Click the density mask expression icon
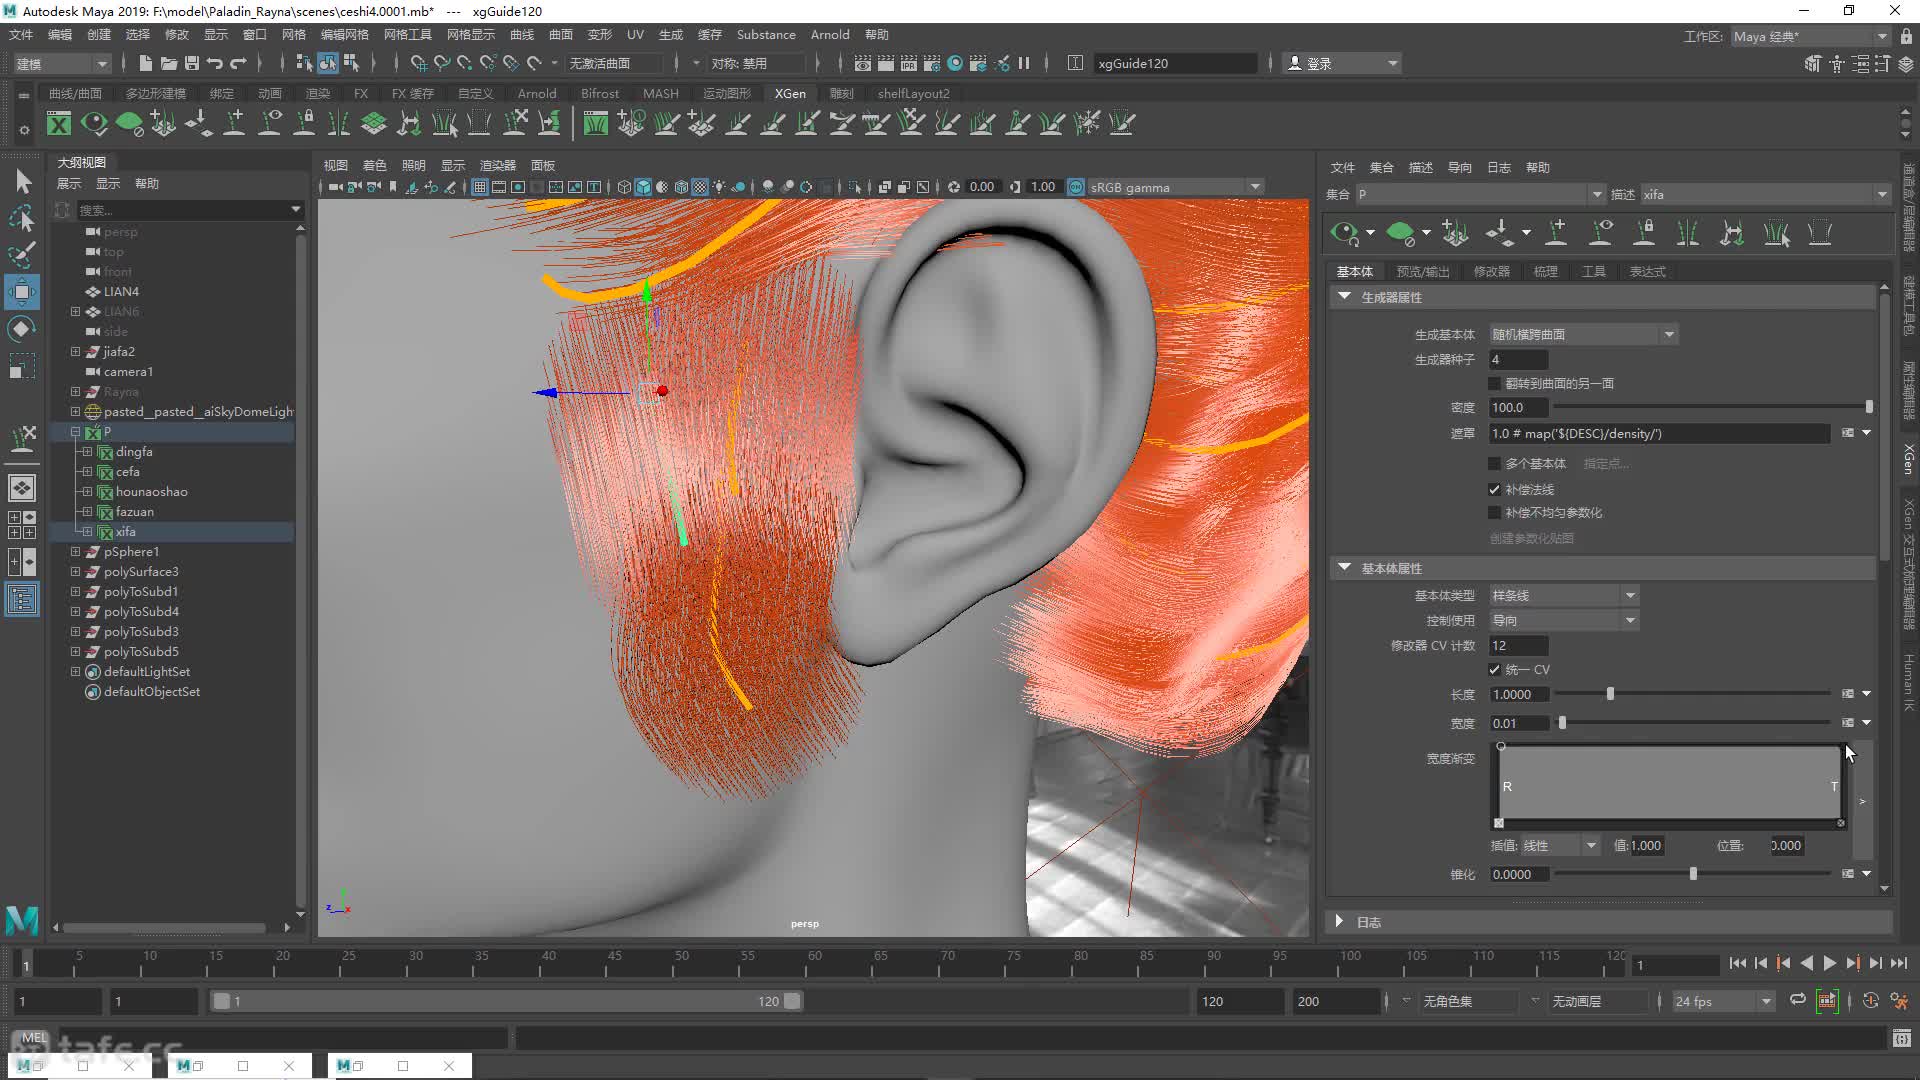The image size is (1920, 1080). tap(1848, 433)
